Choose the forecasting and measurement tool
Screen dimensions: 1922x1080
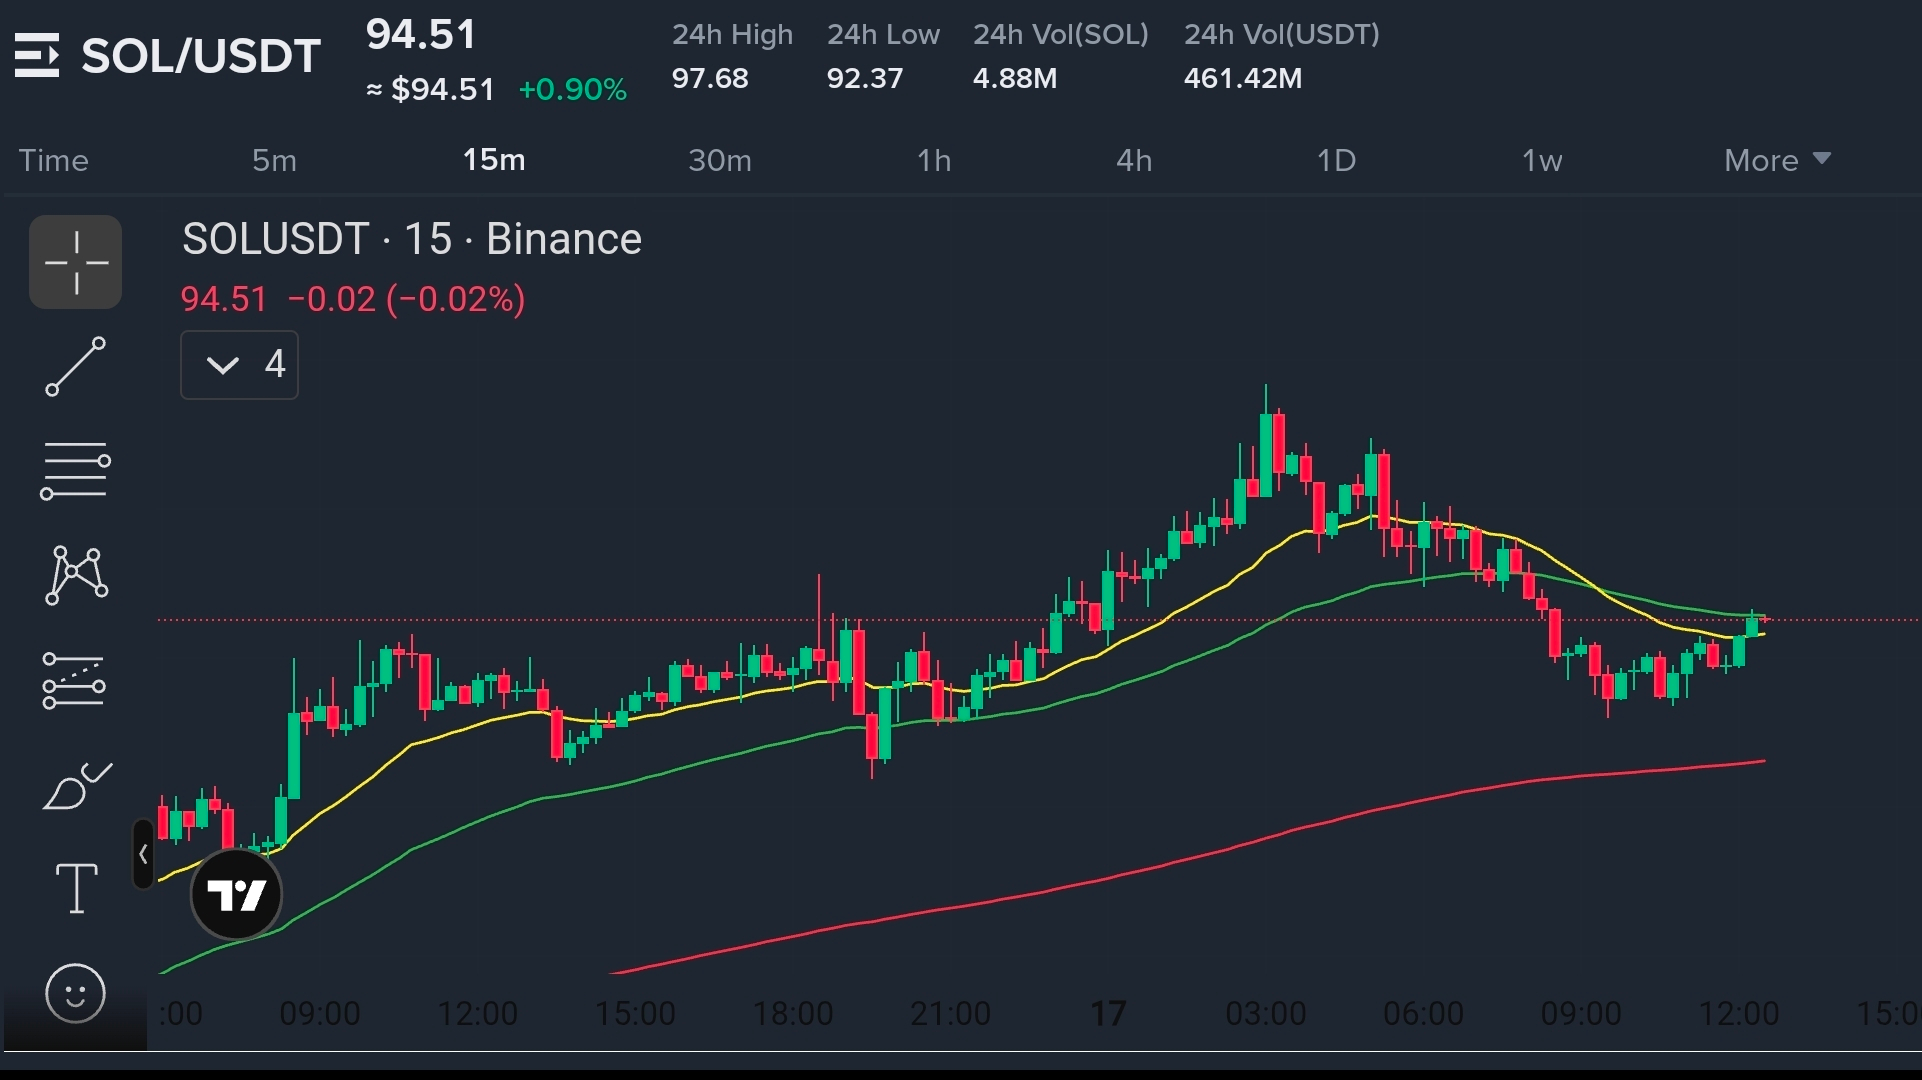click(75, 680)
